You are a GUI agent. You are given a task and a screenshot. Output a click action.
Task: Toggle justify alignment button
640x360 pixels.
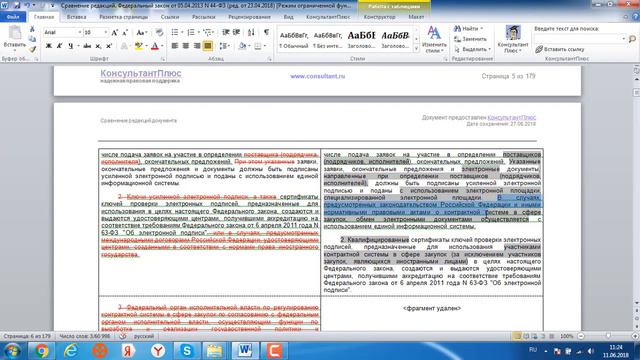208,46
